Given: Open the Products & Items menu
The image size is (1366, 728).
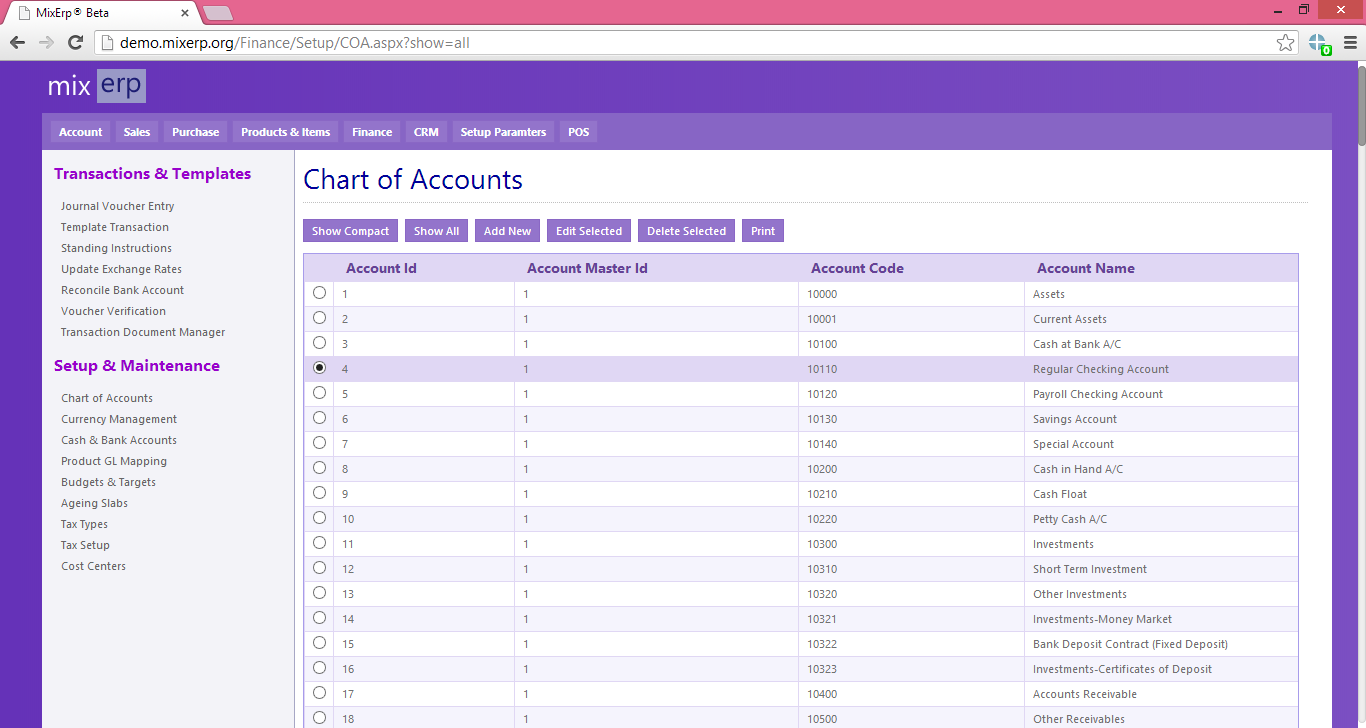Looking at the screenshot, I should [x=285, y=132].
